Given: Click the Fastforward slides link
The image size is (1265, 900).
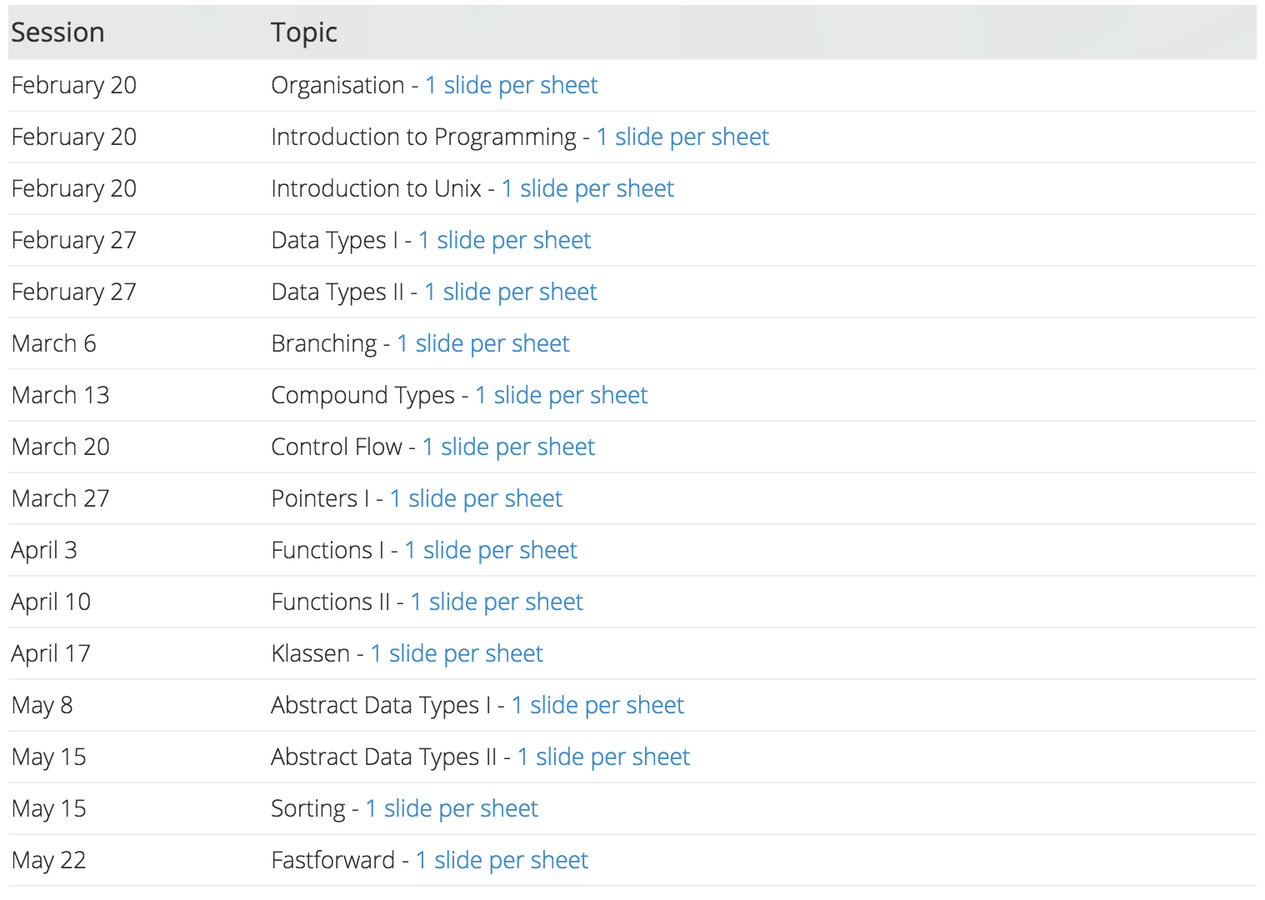Looking at the screenshot, I should [x=502, y=861].
